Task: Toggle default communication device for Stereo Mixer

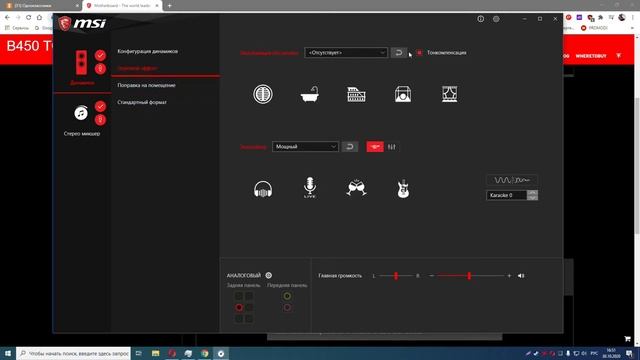Action: [100, 120]
